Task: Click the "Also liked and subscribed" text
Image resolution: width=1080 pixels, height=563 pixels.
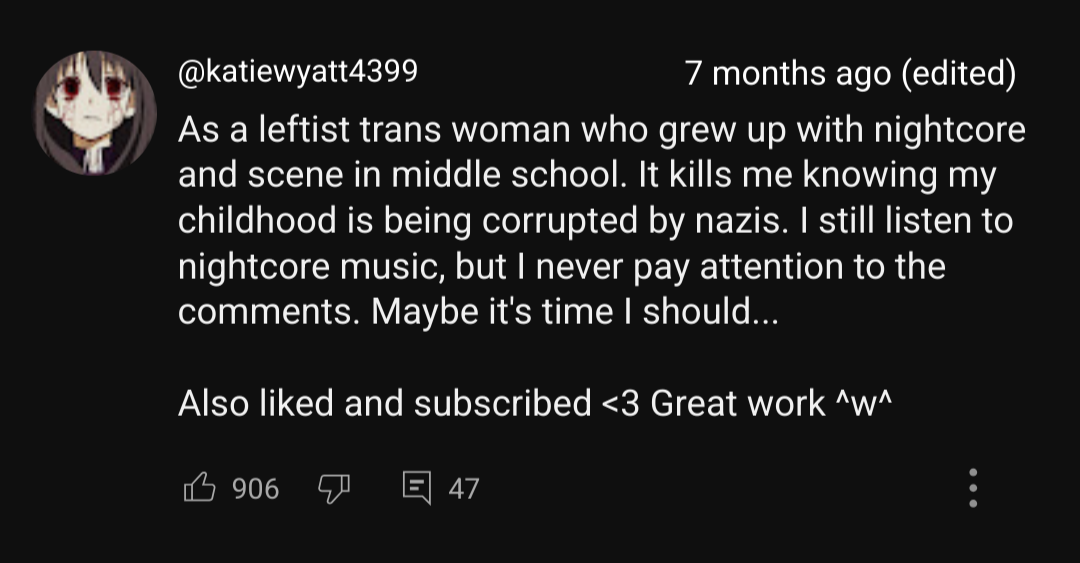Action: coord(385,403)
